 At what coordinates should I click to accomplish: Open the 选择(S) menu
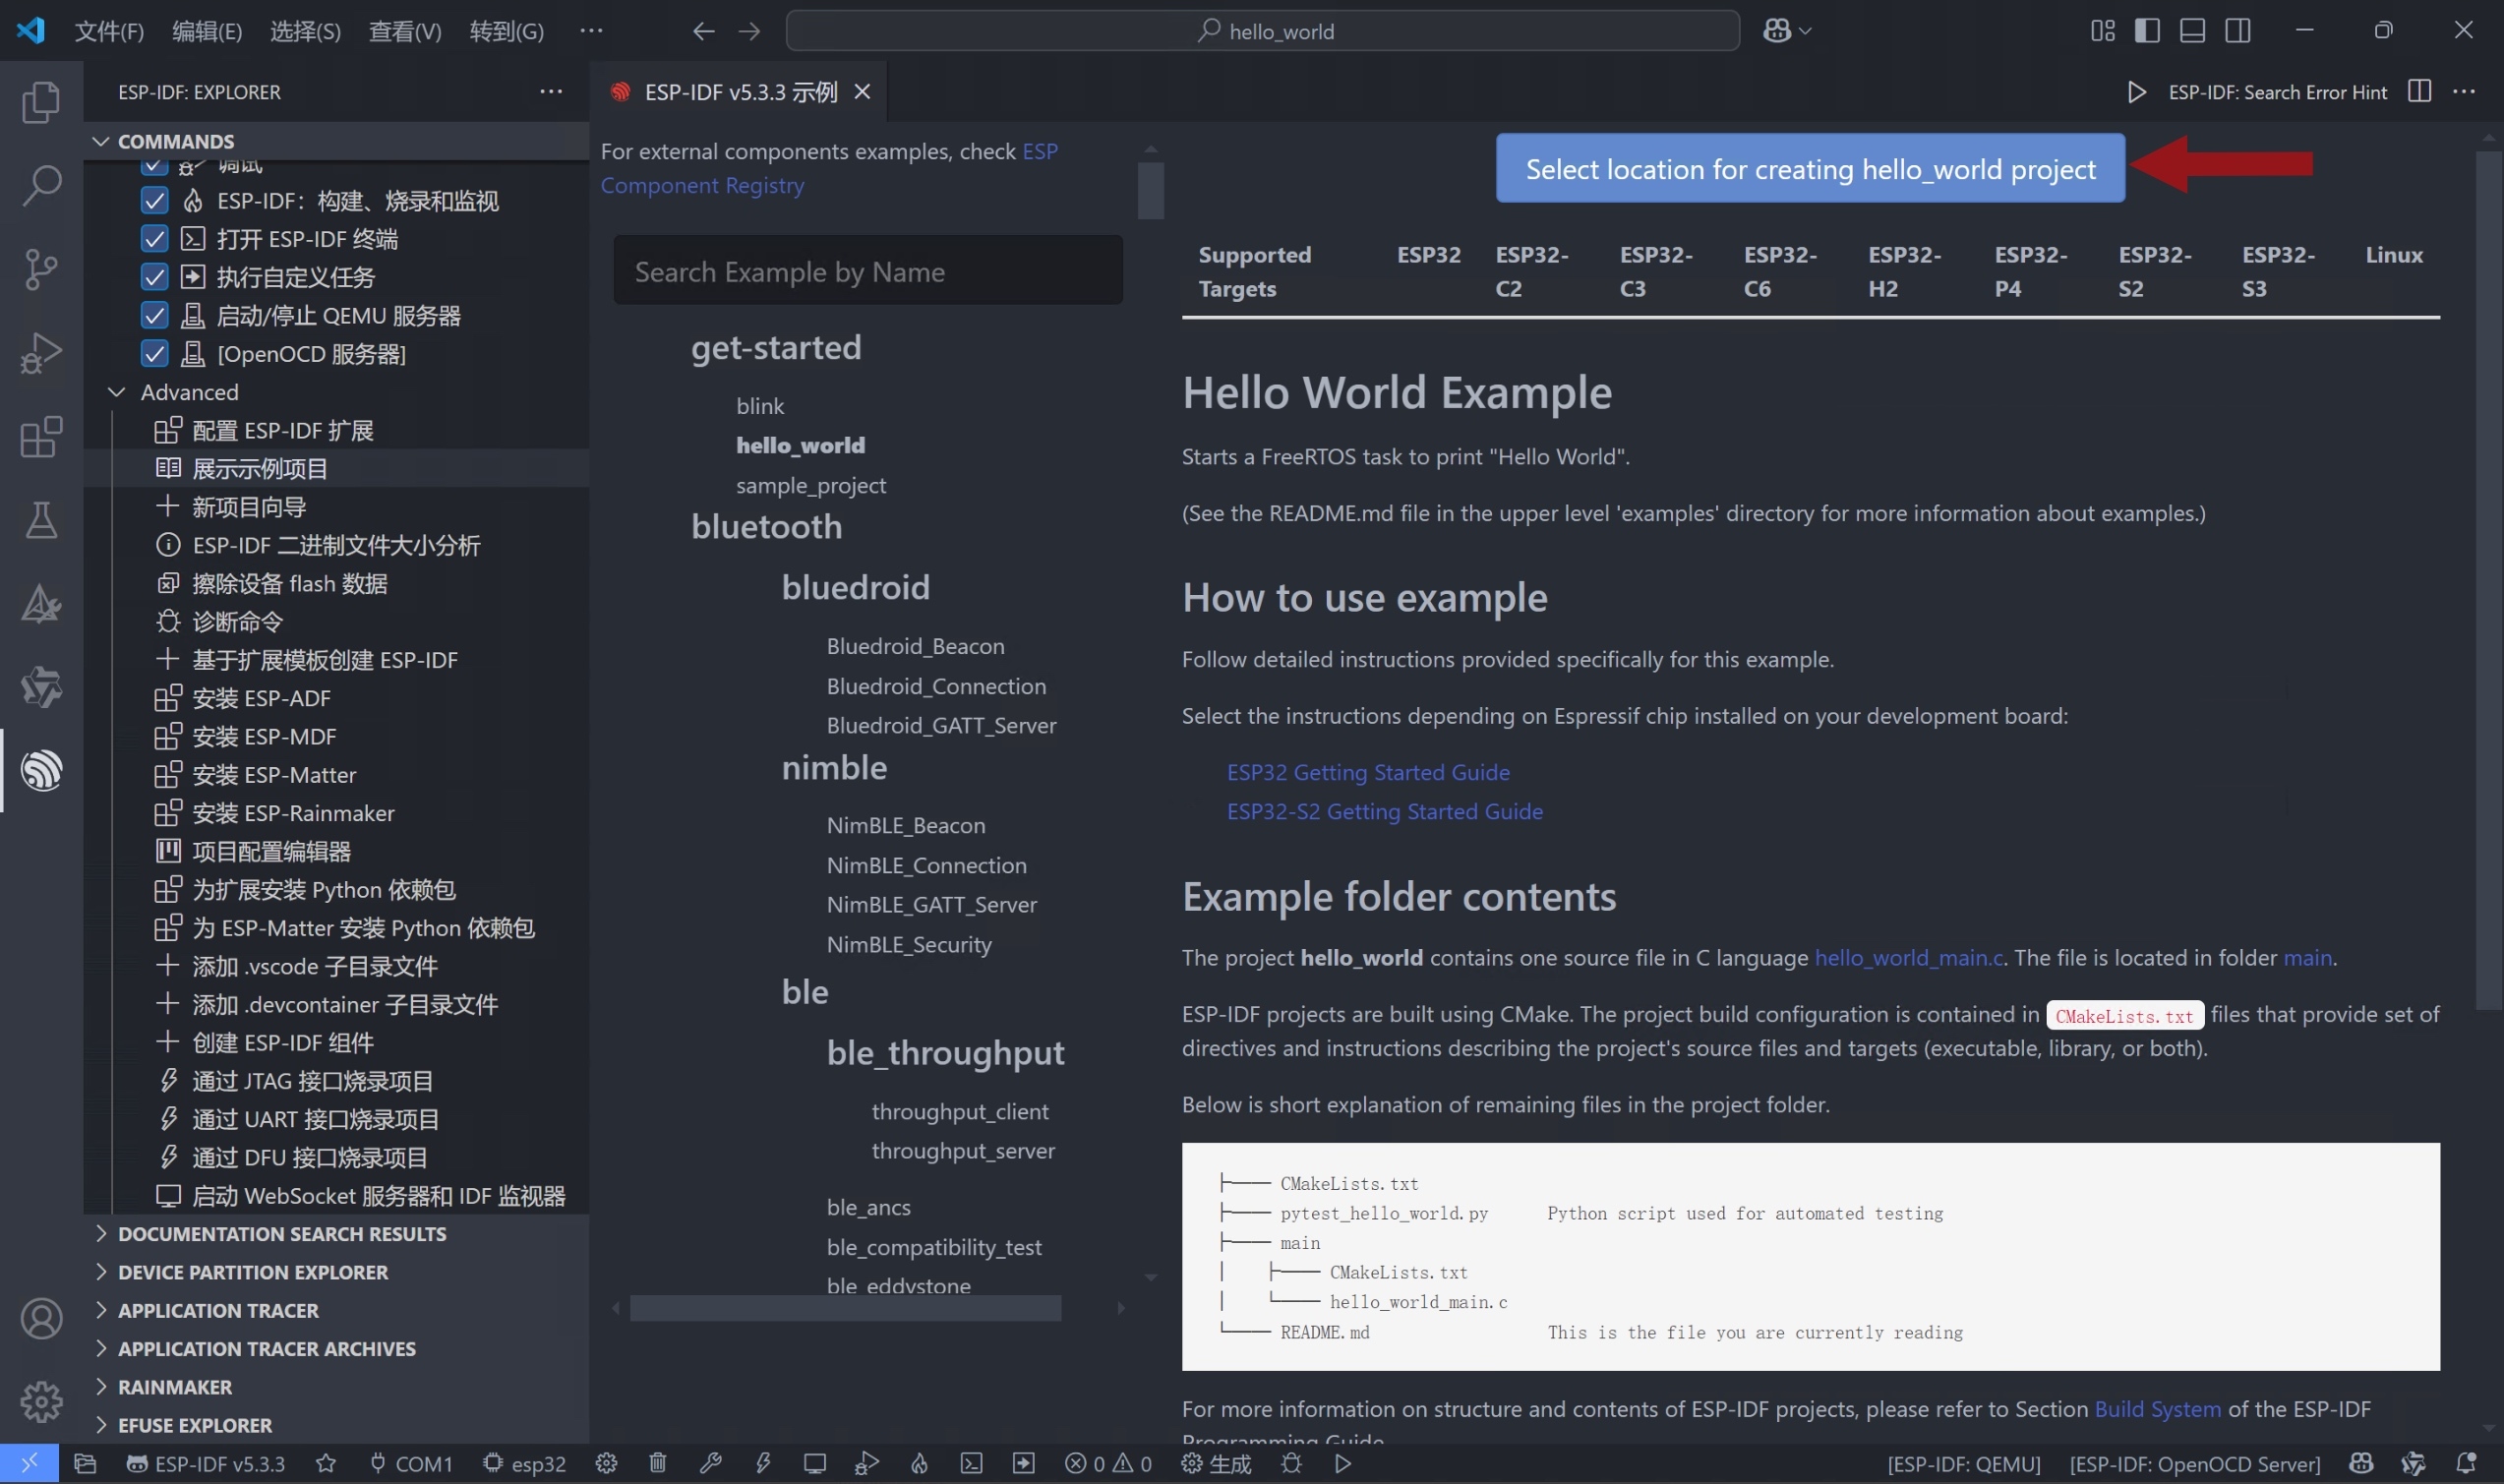tap(305, 31)
